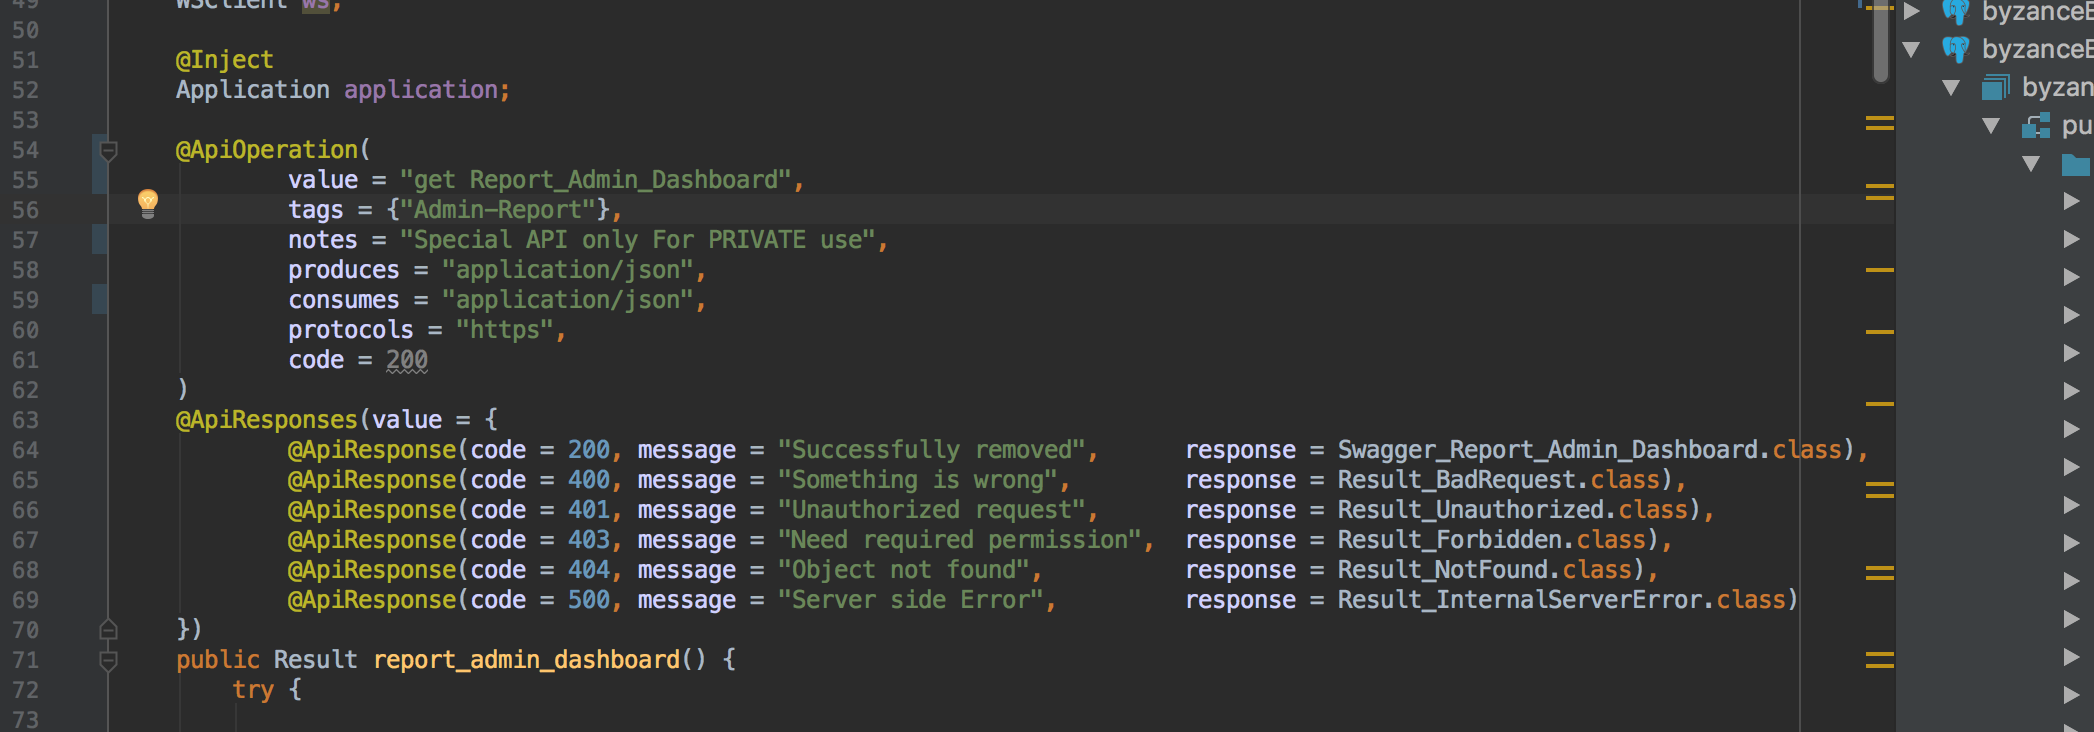Image resolution: width=2094 pixels, height=732 pixels.
Task: Collapse the 'pu' schema node arrow
Action: tap(1991, 126)
